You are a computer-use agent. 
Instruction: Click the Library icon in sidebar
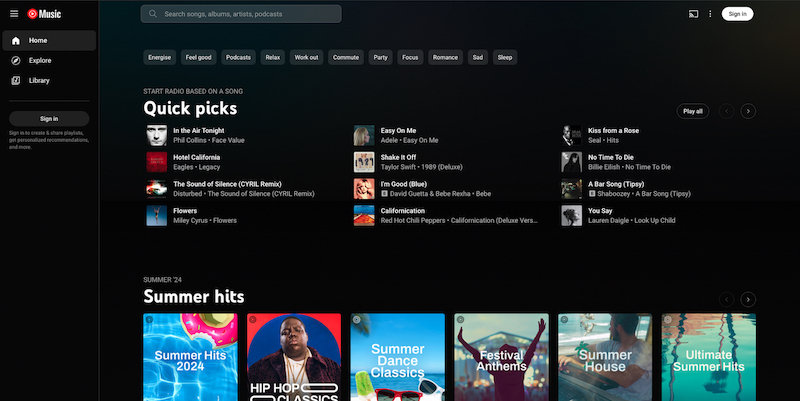tap(17, 80)
